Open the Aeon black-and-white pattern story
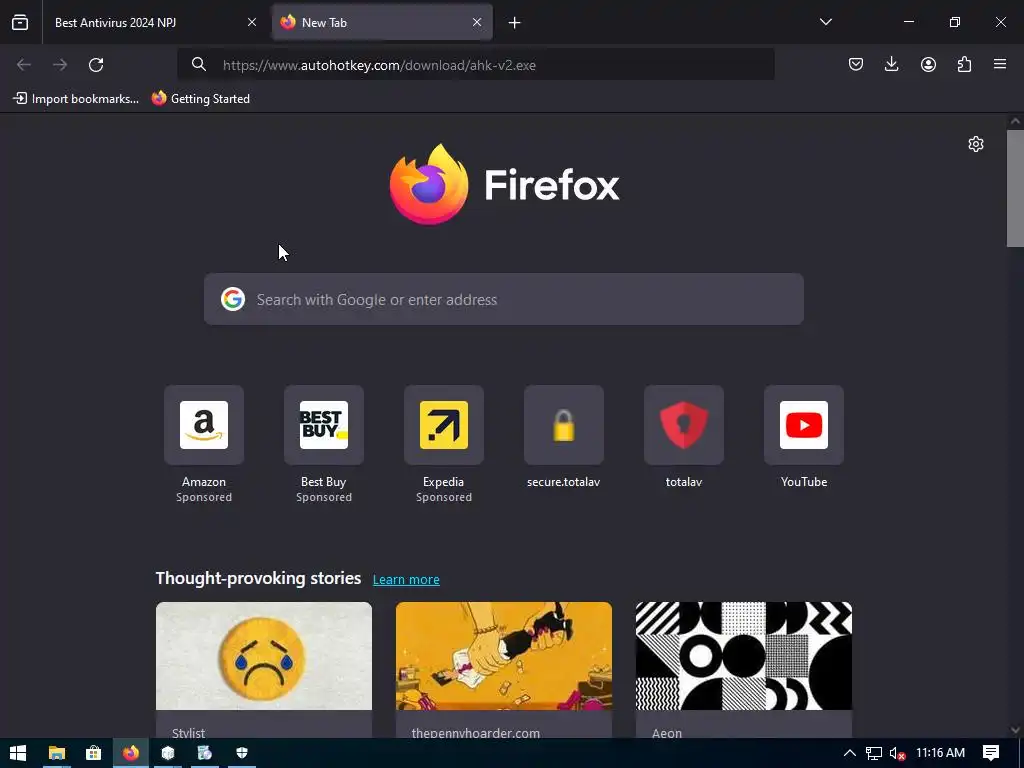 click(744, 669)
